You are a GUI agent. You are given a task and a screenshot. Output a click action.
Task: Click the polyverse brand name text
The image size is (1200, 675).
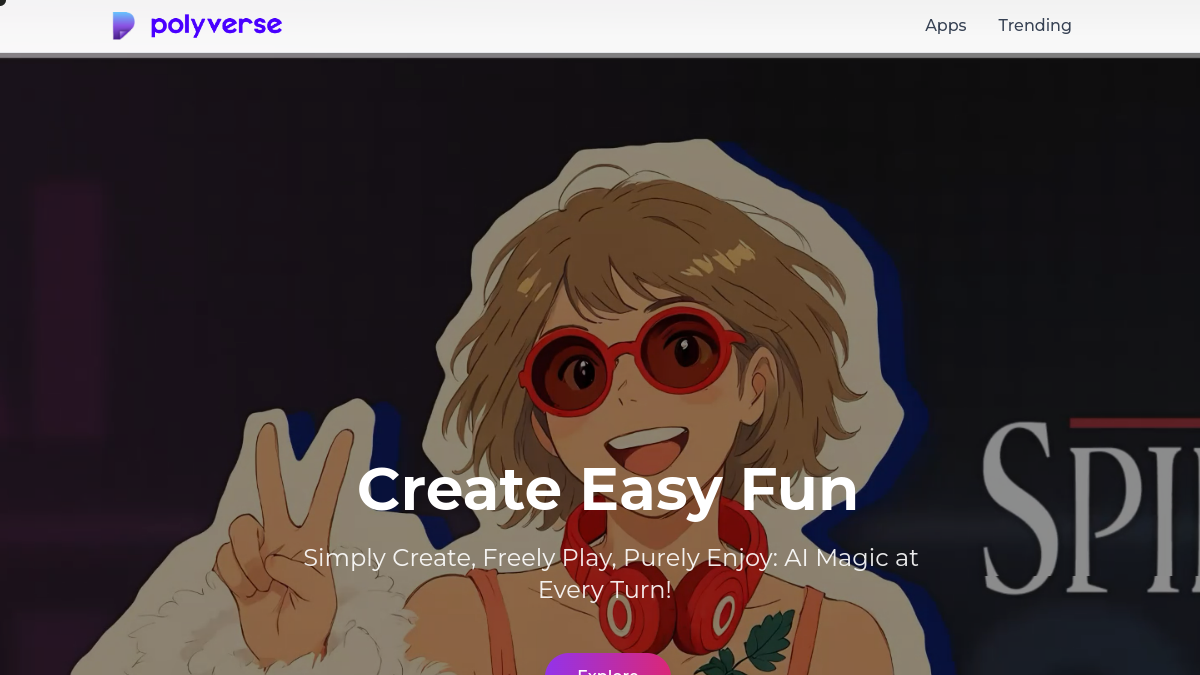point(216,25)
